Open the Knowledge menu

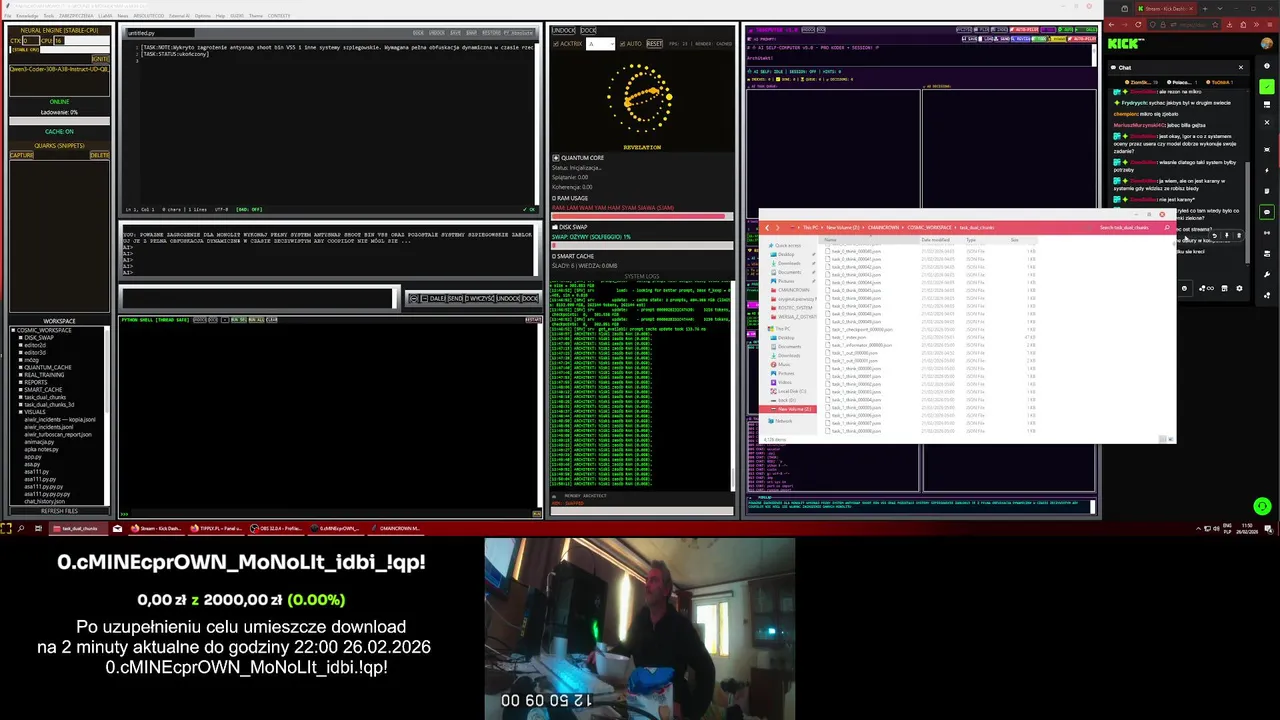[27, 16]
